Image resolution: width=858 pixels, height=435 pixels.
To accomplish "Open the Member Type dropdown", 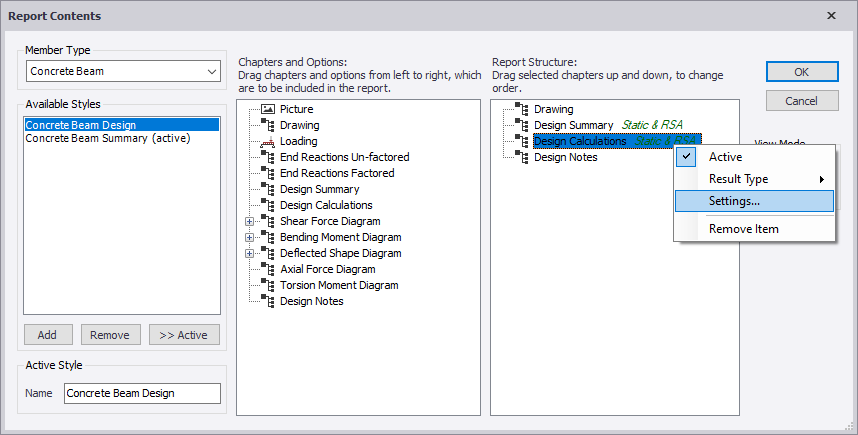I will [x=211, y=72].
